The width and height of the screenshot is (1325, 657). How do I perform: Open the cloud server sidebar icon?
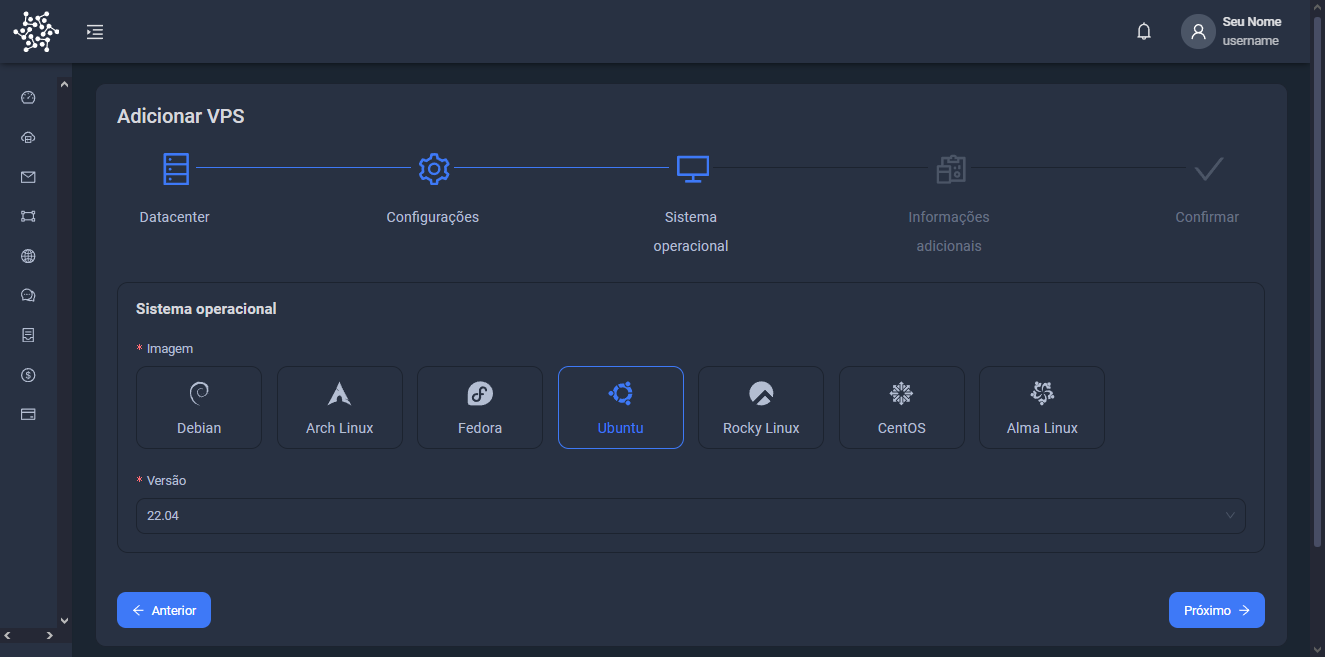(x=28, y=138)
